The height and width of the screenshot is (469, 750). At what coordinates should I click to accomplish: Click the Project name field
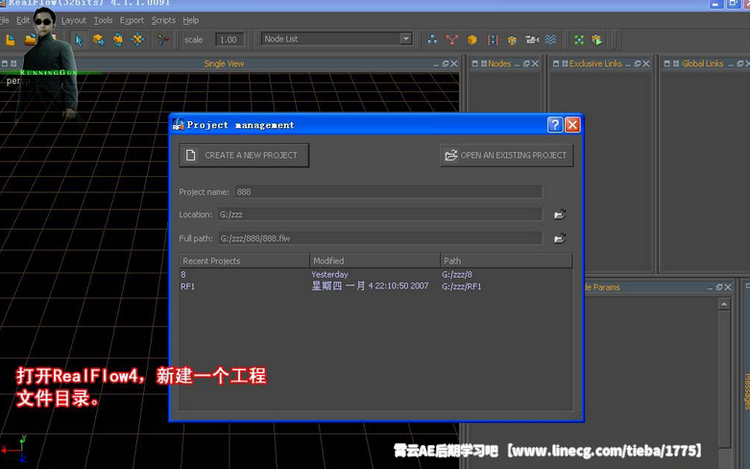[x=388, y=192]
